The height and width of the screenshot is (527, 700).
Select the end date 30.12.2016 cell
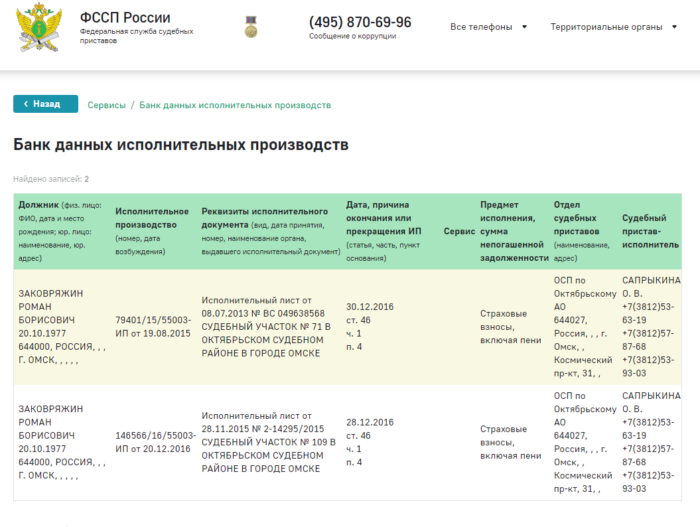click(370, 306)
